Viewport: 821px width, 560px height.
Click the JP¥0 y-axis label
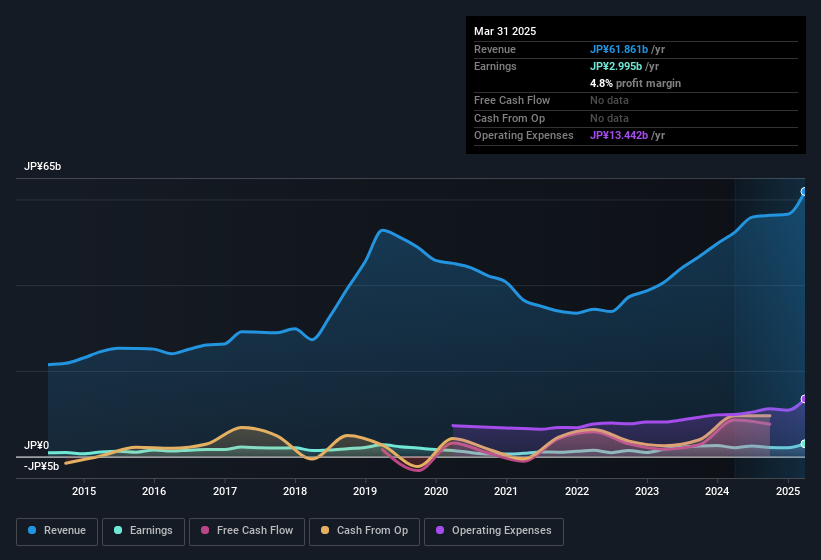(x=36, y=445)
